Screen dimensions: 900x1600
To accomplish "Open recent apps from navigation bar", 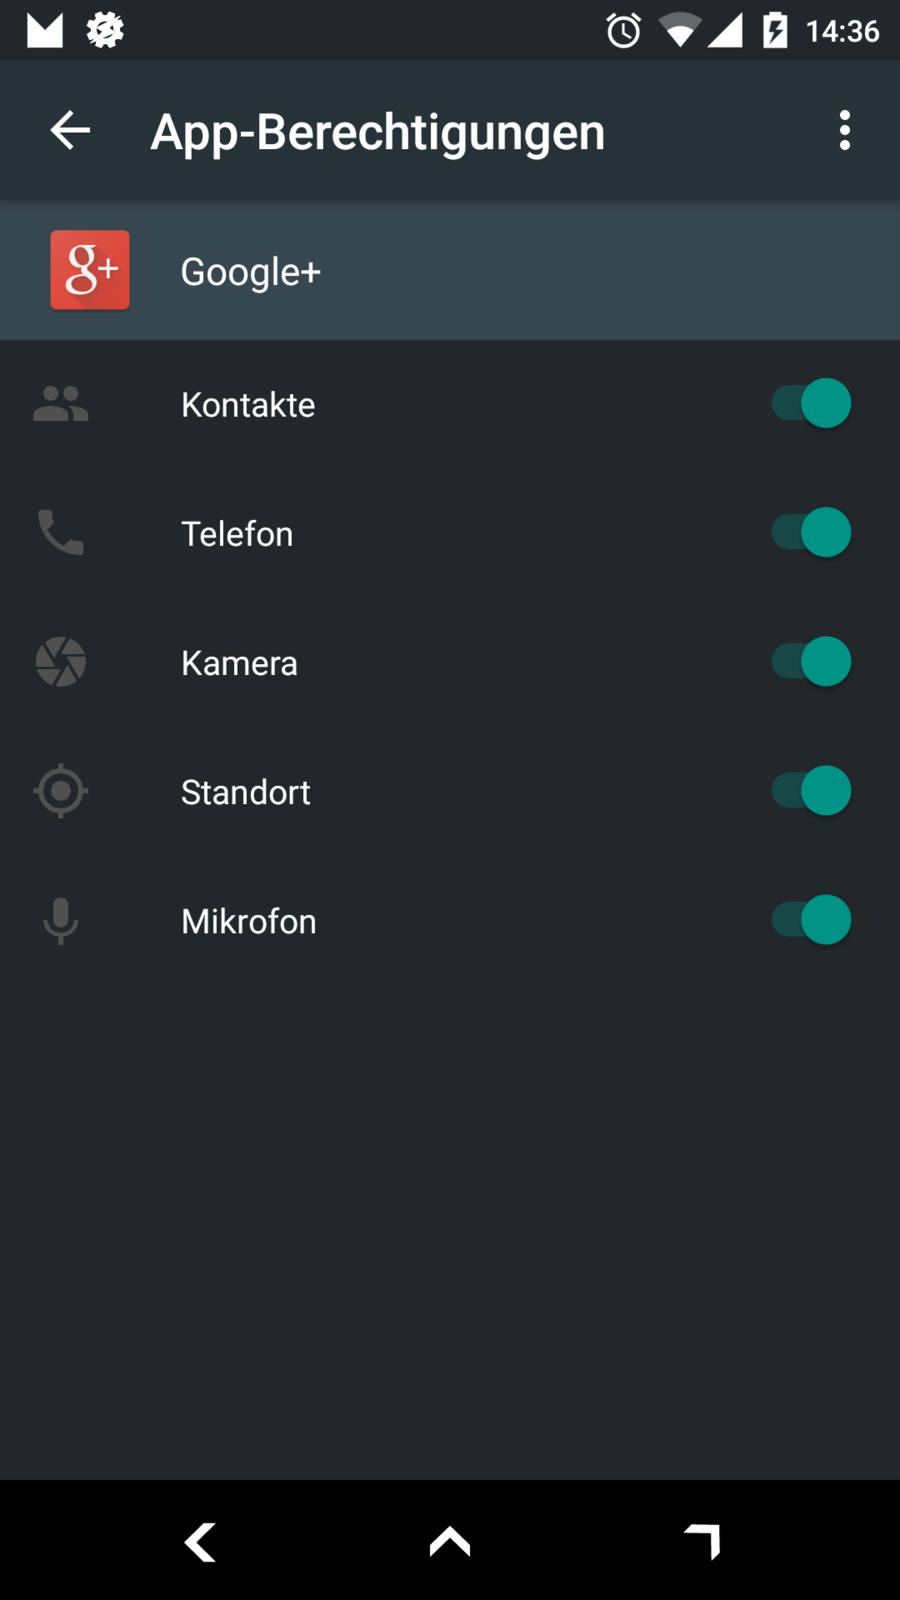I will tap(702, 1541).
